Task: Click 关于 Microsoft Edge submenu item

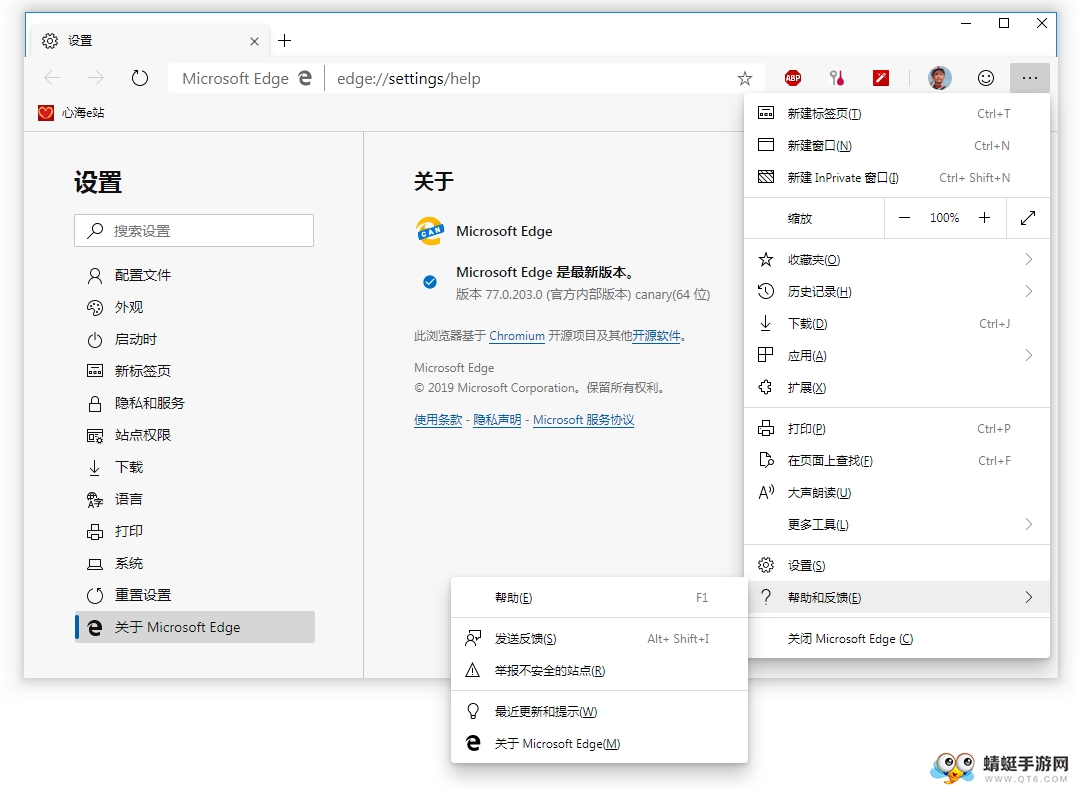Action: point(599,743)
